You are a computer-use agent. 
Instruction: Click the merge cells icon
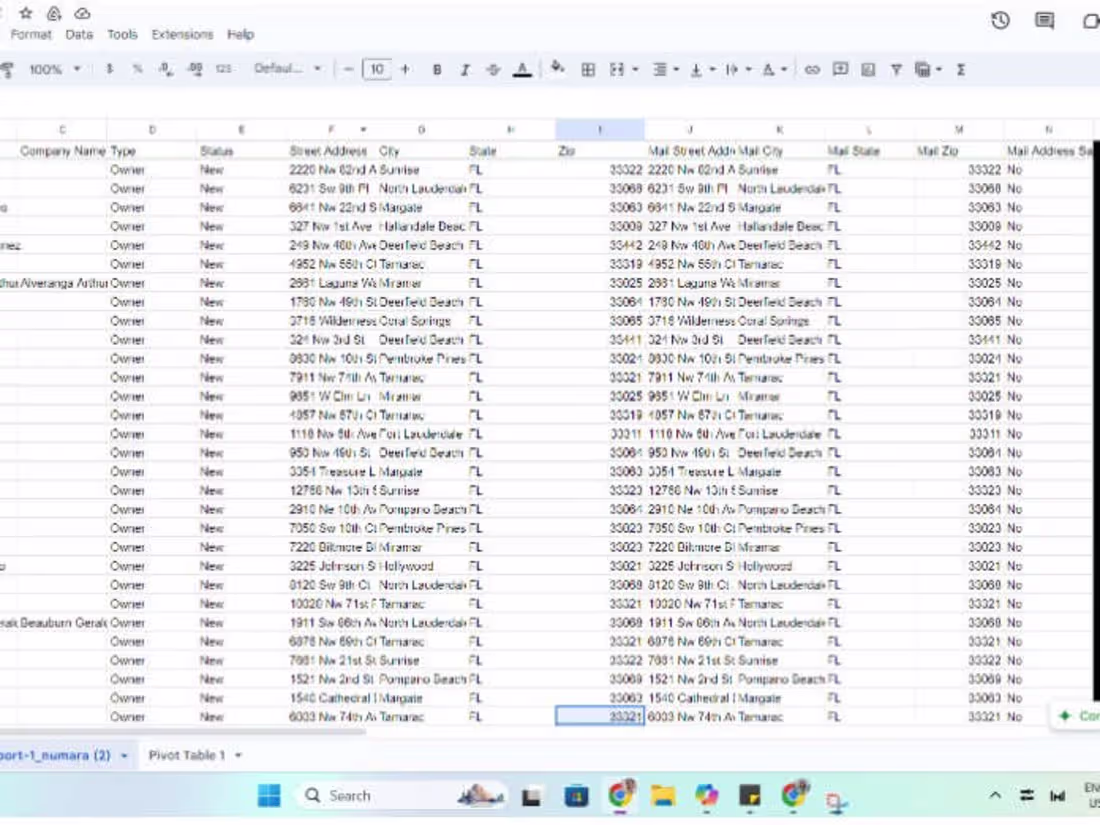tap(617, 69)
